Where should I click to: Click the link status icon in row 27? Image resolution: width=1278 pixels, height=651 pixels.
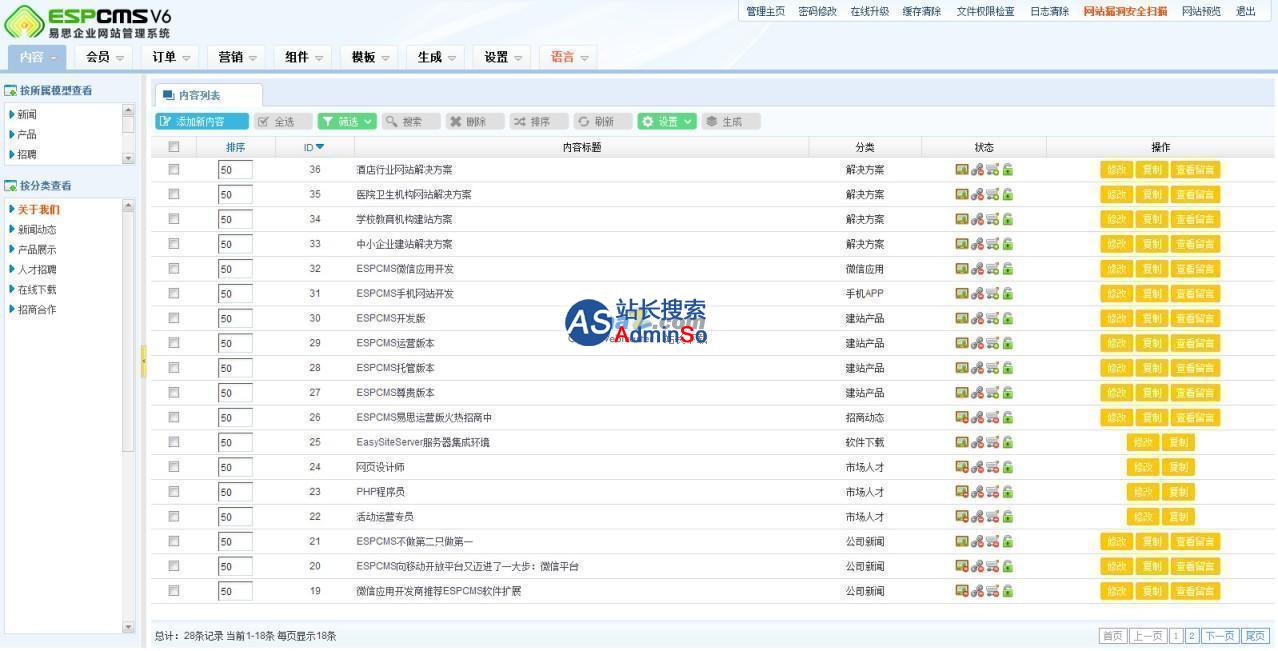[x=977, y=393]
